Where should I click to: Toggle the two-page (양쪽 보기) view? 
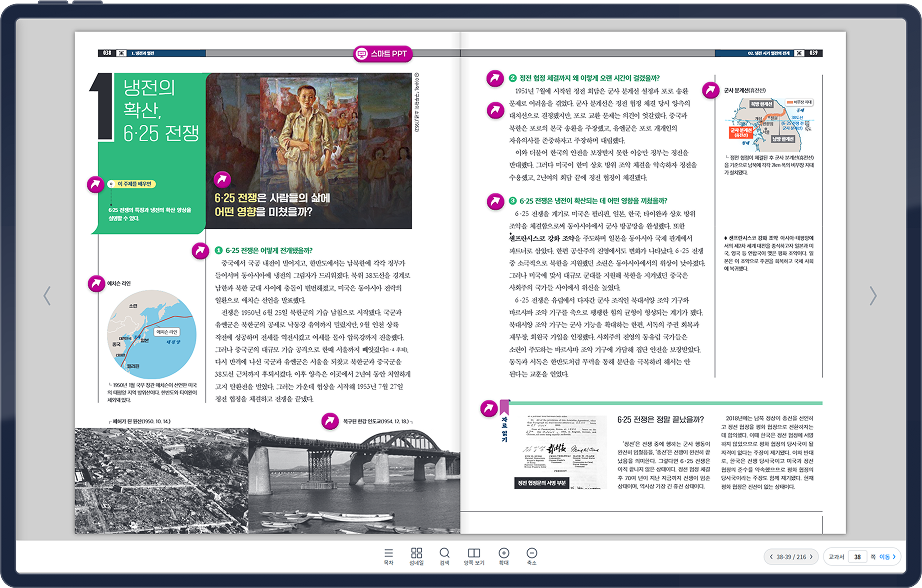point(473,556)
